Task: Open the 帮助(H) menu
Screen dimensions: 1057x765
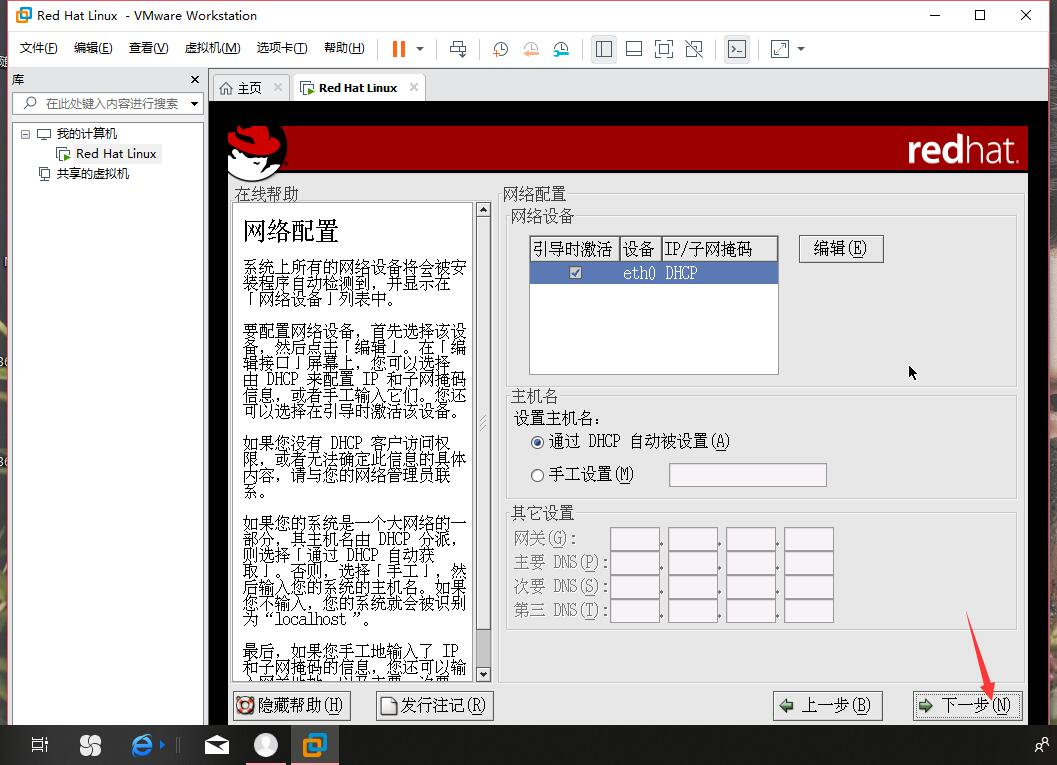Action: pos(344,48)
